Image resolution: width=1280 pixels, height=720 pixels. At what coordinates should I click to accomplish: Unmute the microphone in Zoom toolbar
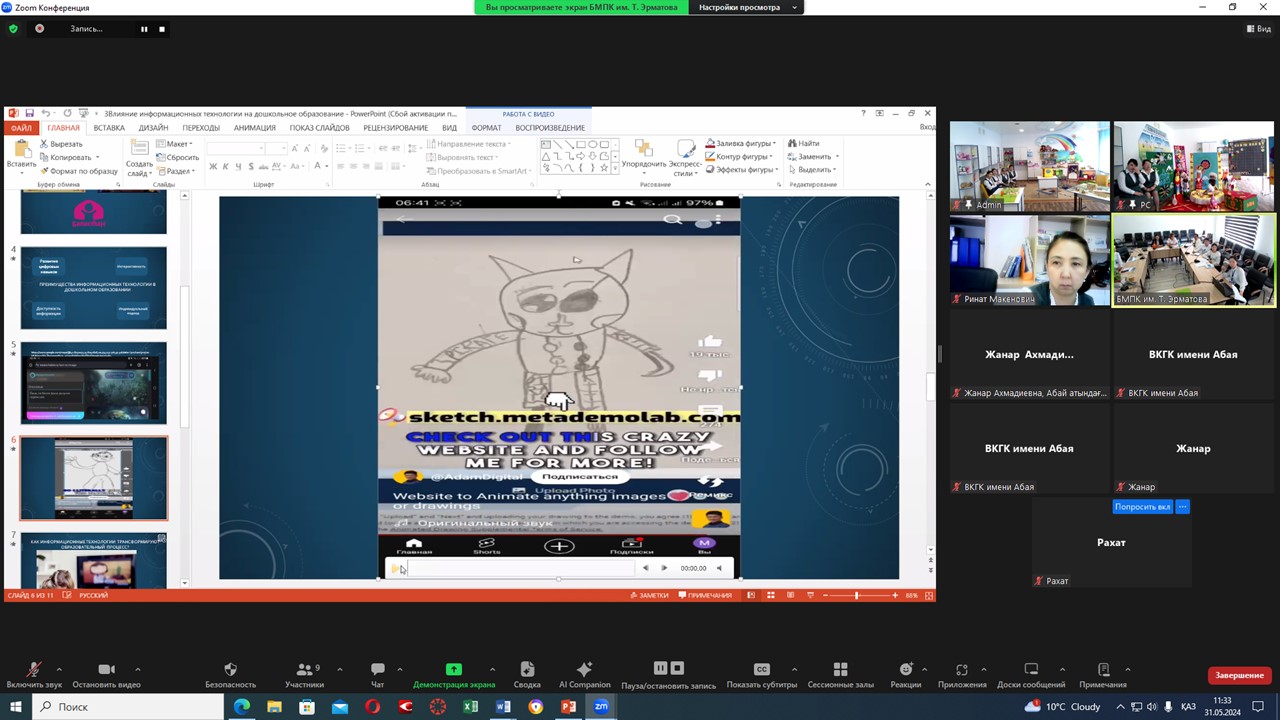(x=34, y=670)
